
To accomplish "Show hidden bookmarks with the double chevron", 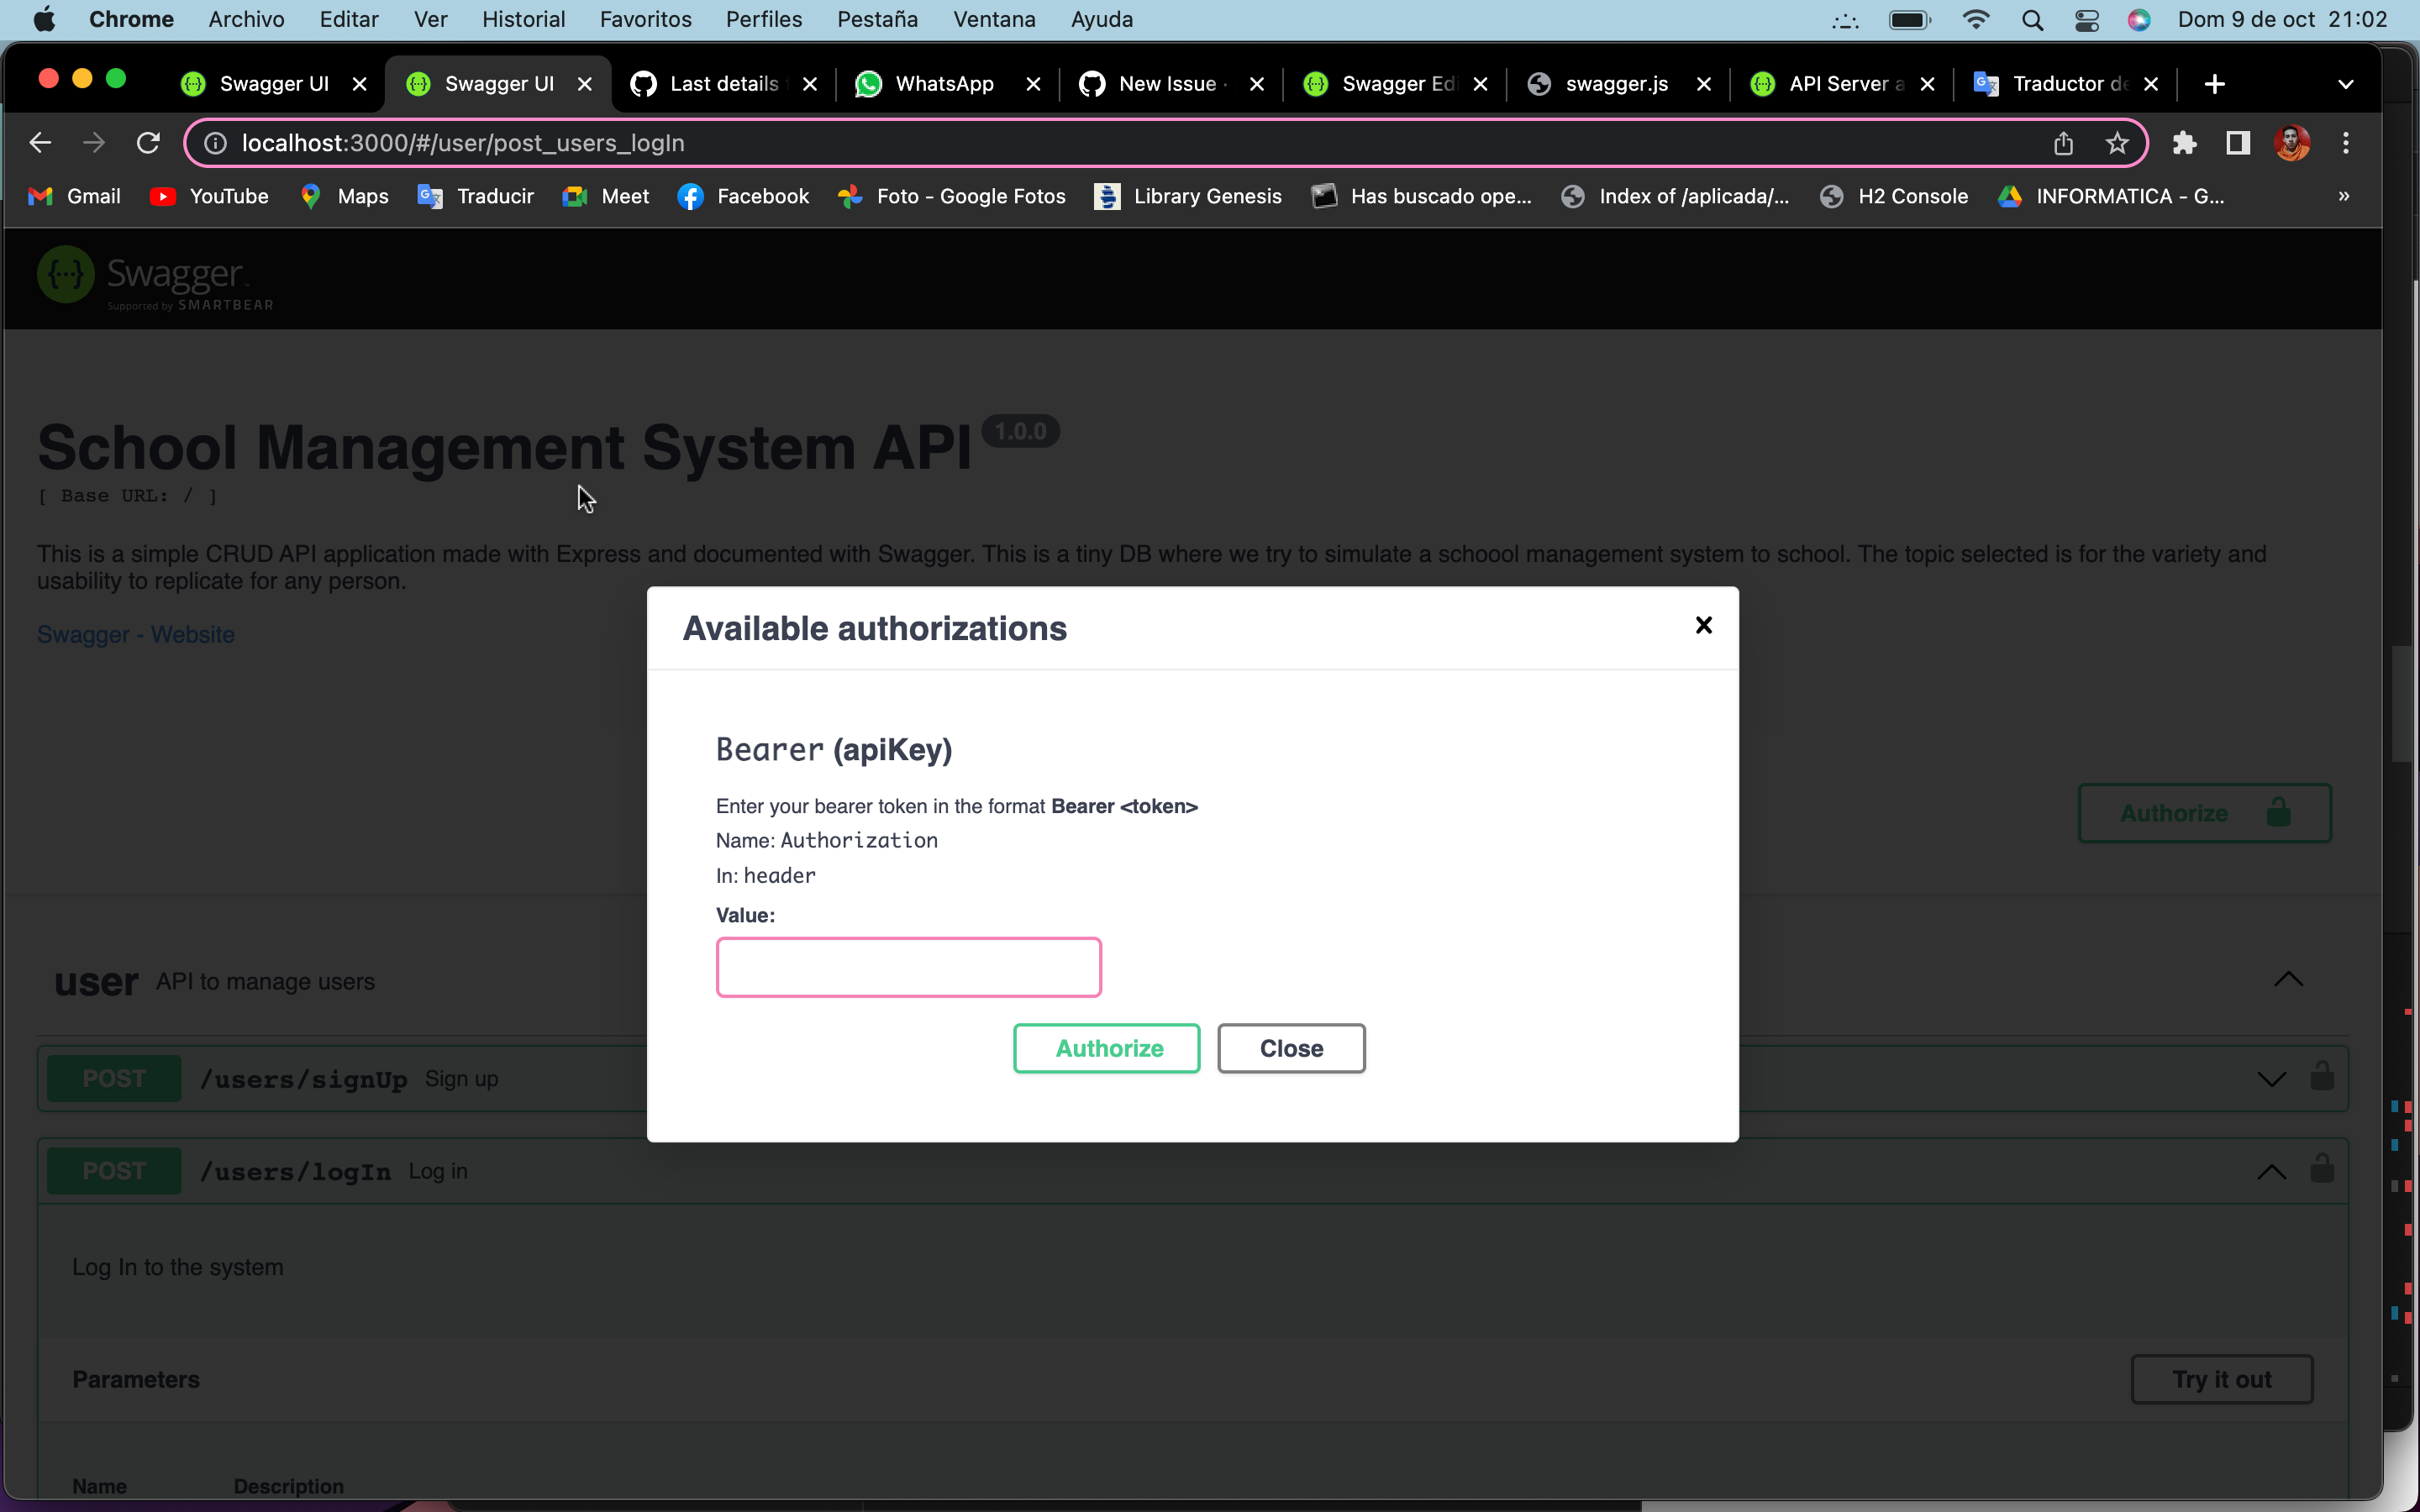I will pos(2343,196).
